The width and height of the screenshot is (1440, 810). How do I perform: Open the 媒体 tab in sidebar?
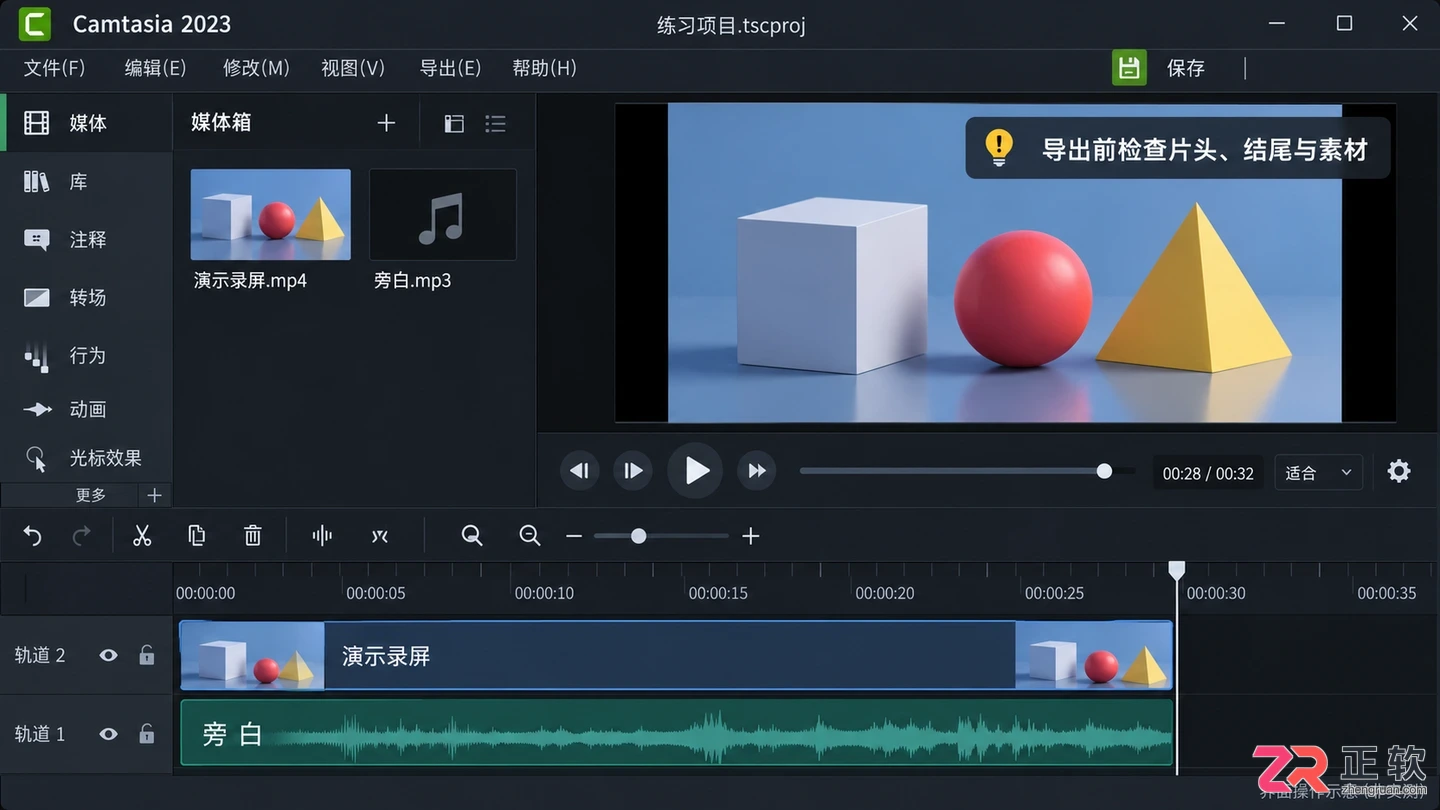tap(87, 123)
